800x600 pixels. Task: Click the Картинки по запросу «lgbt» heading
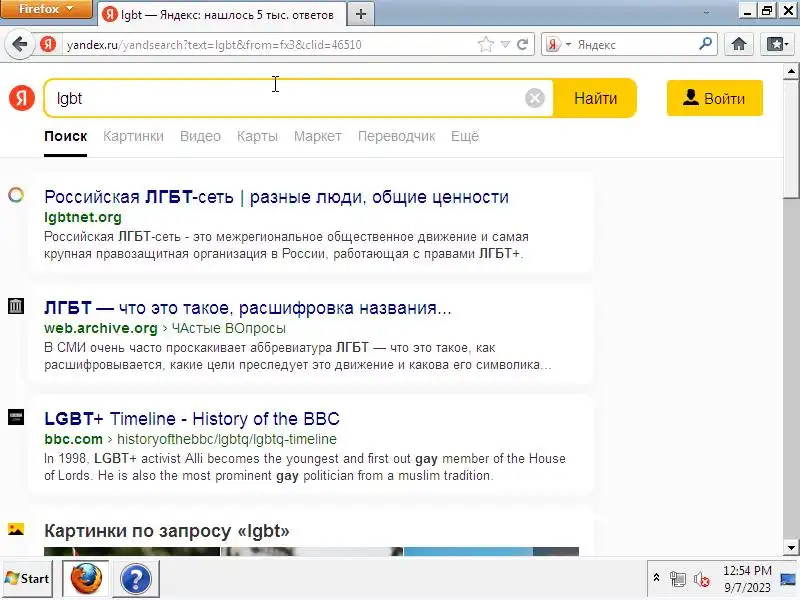coord(166,531)
